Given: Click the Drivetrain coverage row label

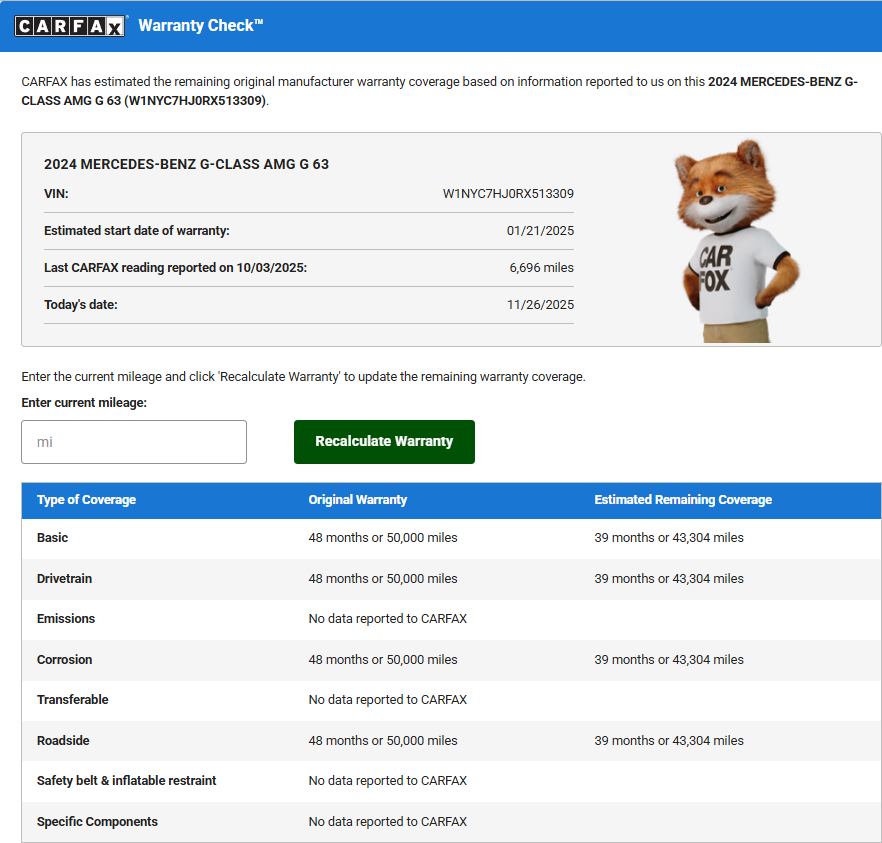Looking at the screenshot, I should click(64, 579).
